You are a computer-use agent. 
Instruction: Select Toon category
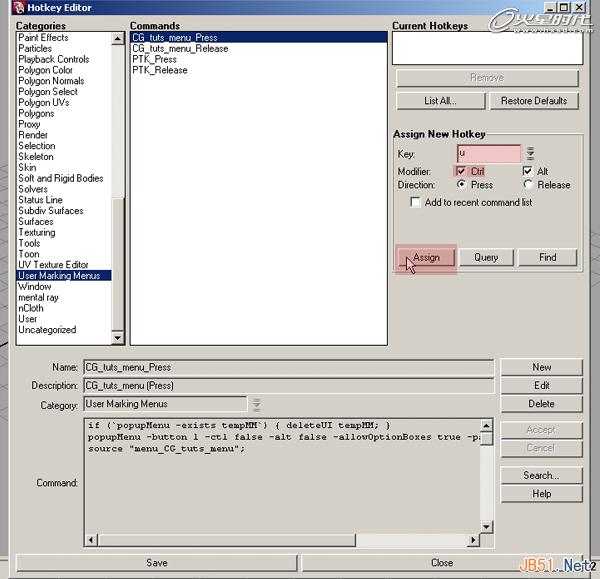[x=64, y=254]
